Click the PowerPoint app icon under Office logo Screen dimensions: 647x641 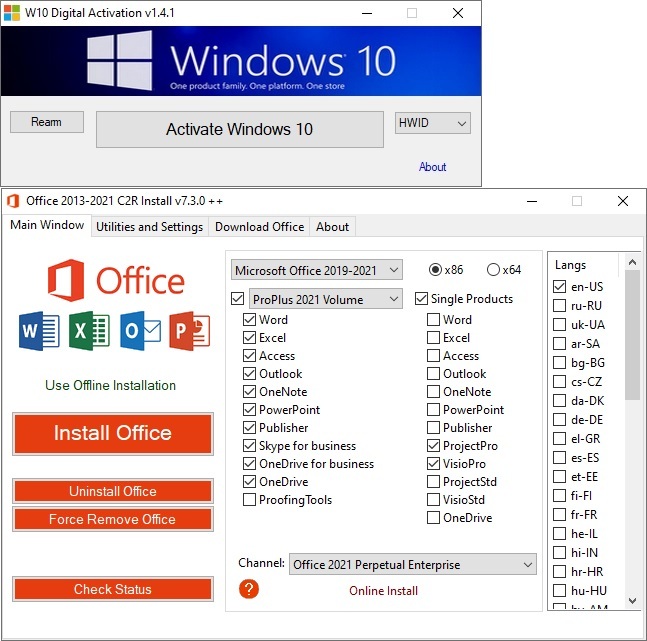click(190, 331)
